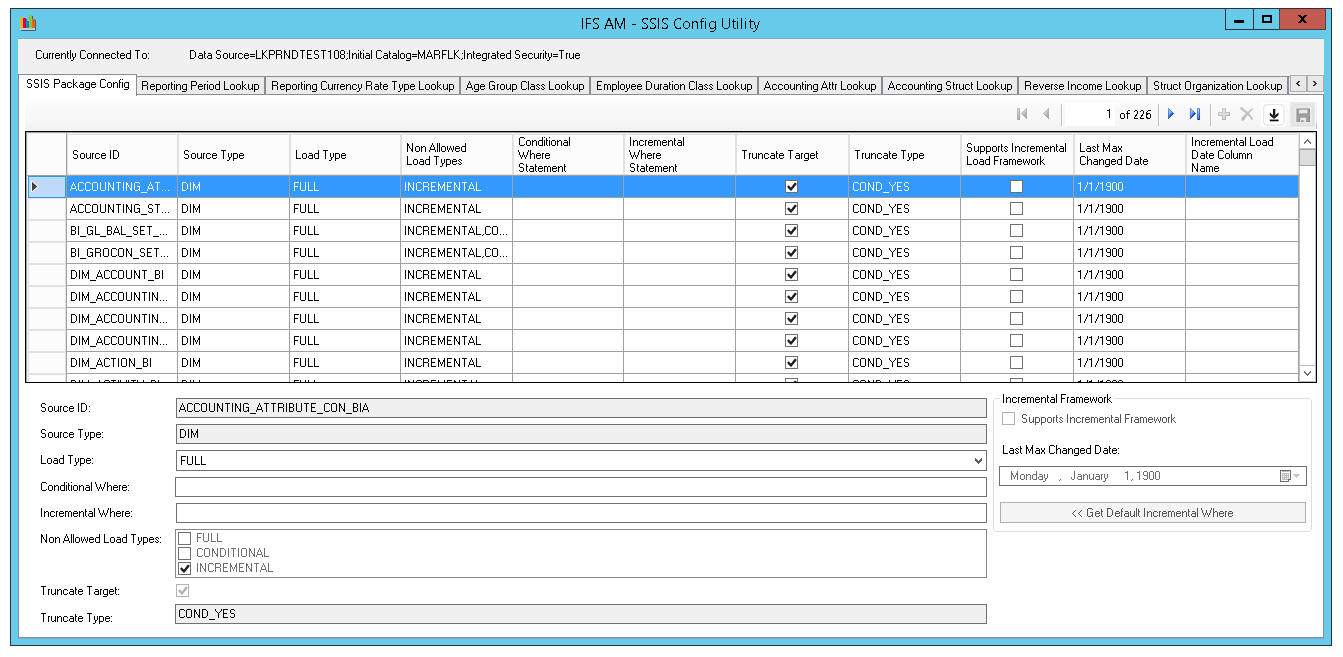Click the delete record X icon
The image size is (1343, 657).
tap(1247, 115)
